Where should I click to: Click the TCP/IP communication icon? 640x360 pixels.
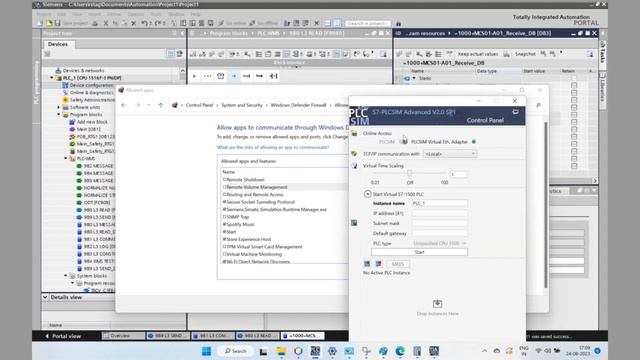354,154
